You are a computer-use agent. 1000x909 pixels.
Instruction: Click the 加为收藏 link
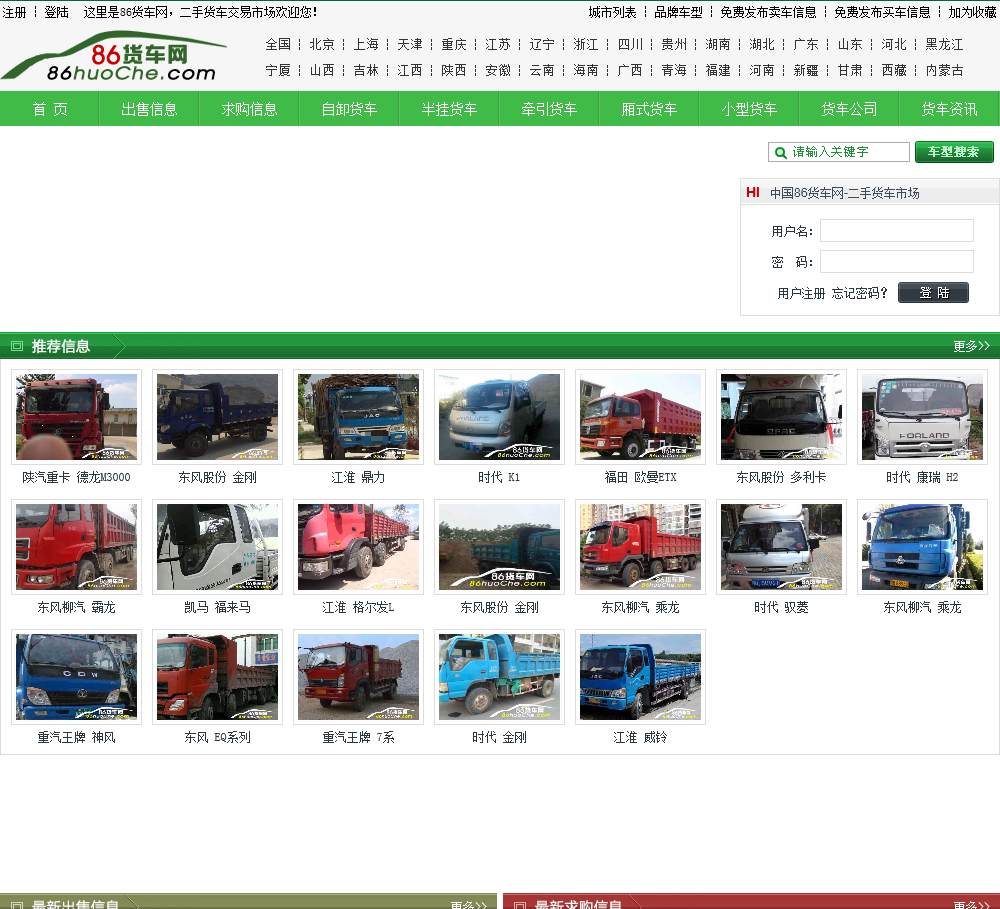point(973,12)
